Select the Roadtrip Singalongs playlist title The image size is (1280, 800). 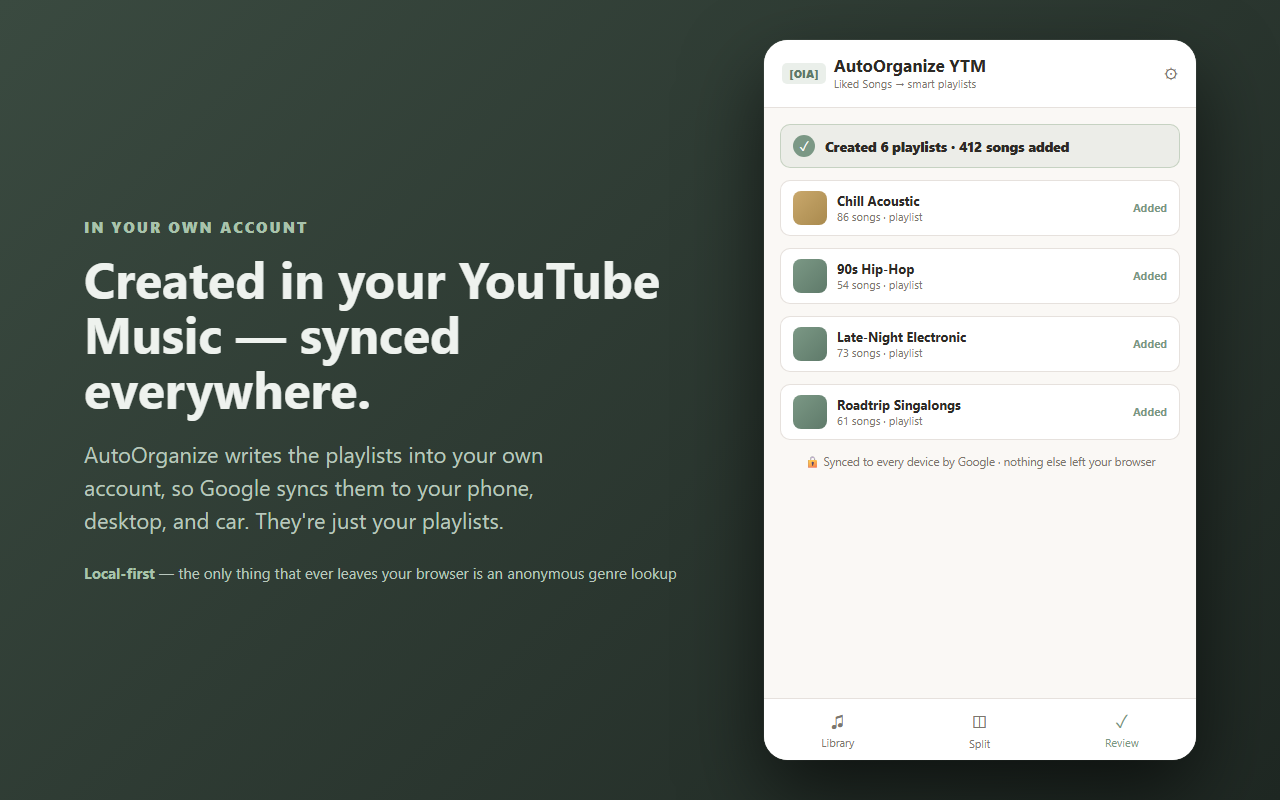click(899, 405)
